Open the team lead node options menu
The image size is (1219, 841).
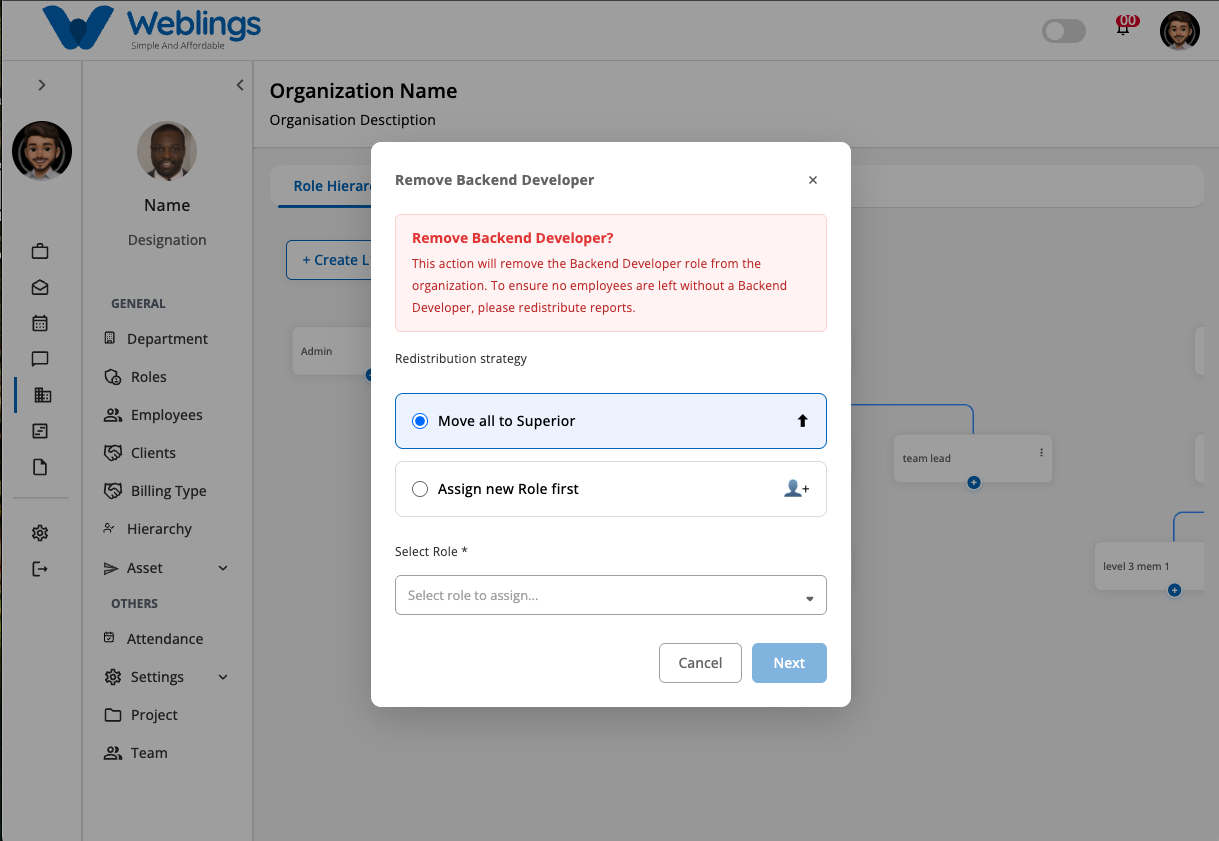tap(1041, 452)
